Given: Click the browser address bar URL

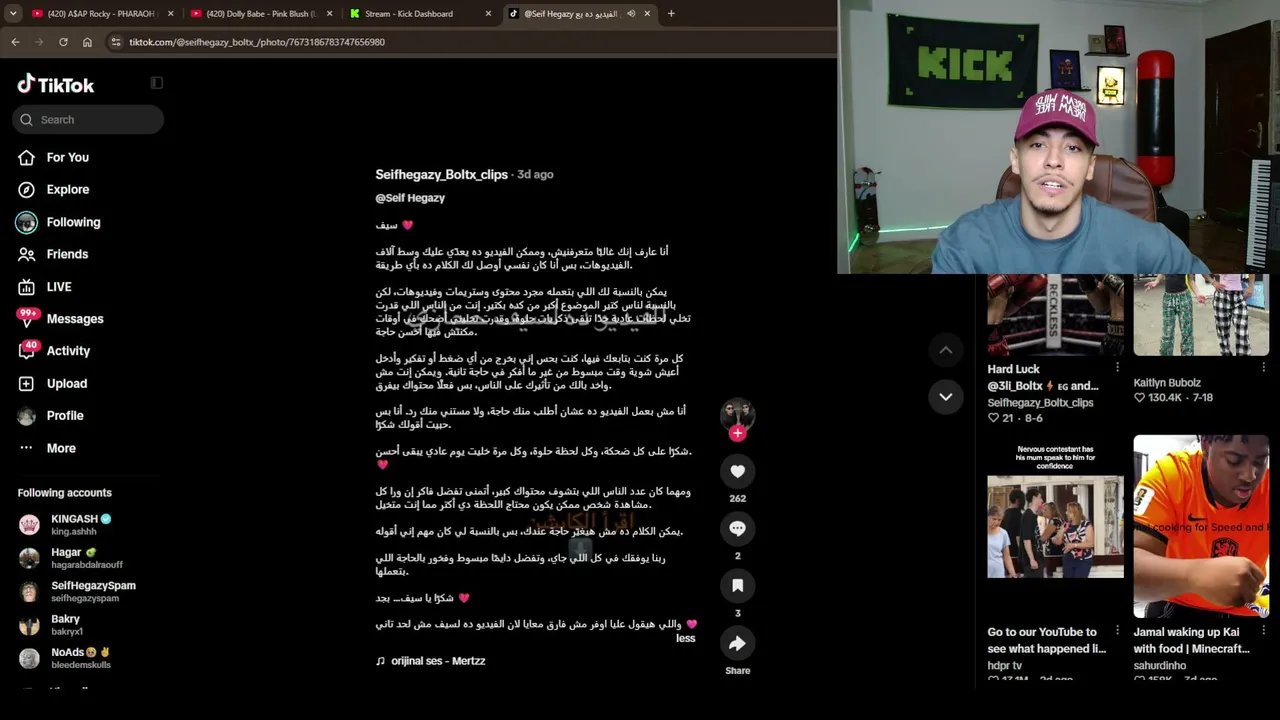Looking at the screenshot, I should (257, 42).
